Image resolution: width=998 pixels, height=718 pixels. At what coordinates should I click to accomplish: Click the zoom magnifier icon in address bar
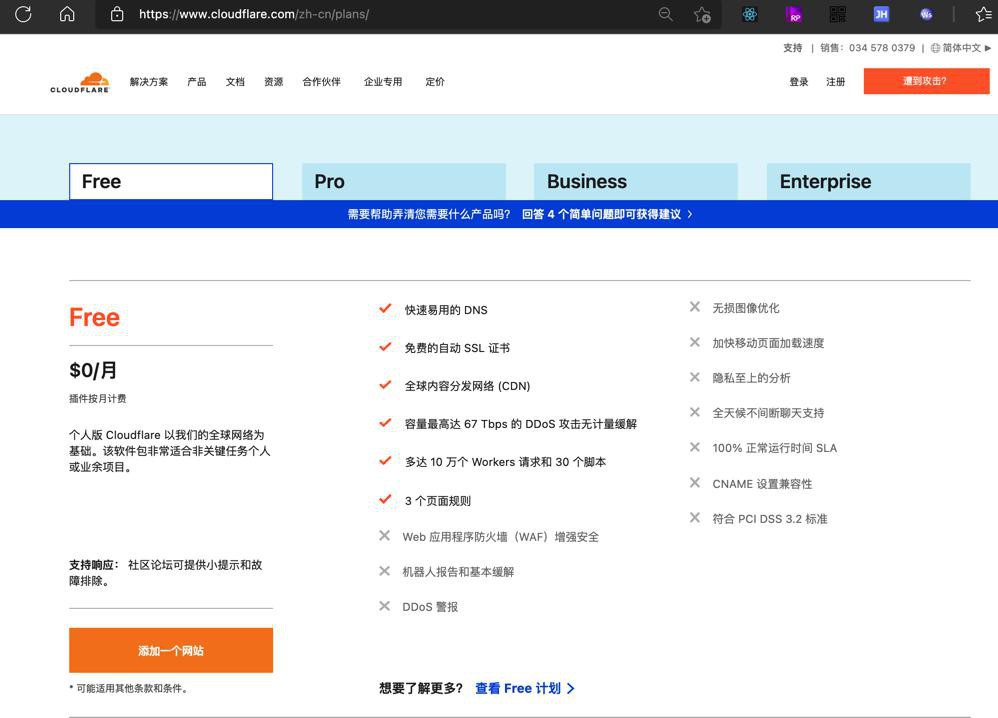tap(666, 14)
